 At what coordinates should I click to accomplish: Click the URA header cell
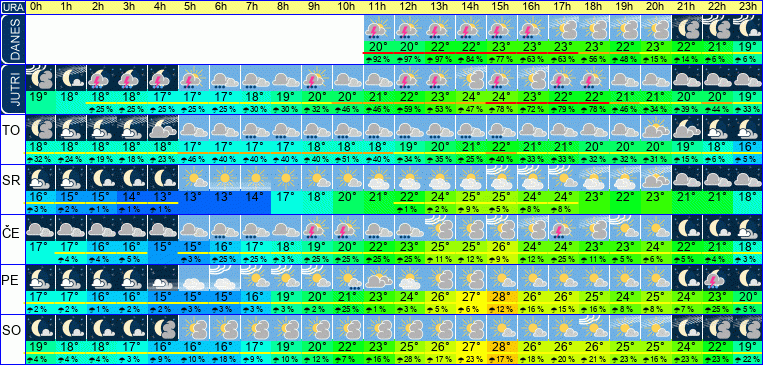[12, 7]
